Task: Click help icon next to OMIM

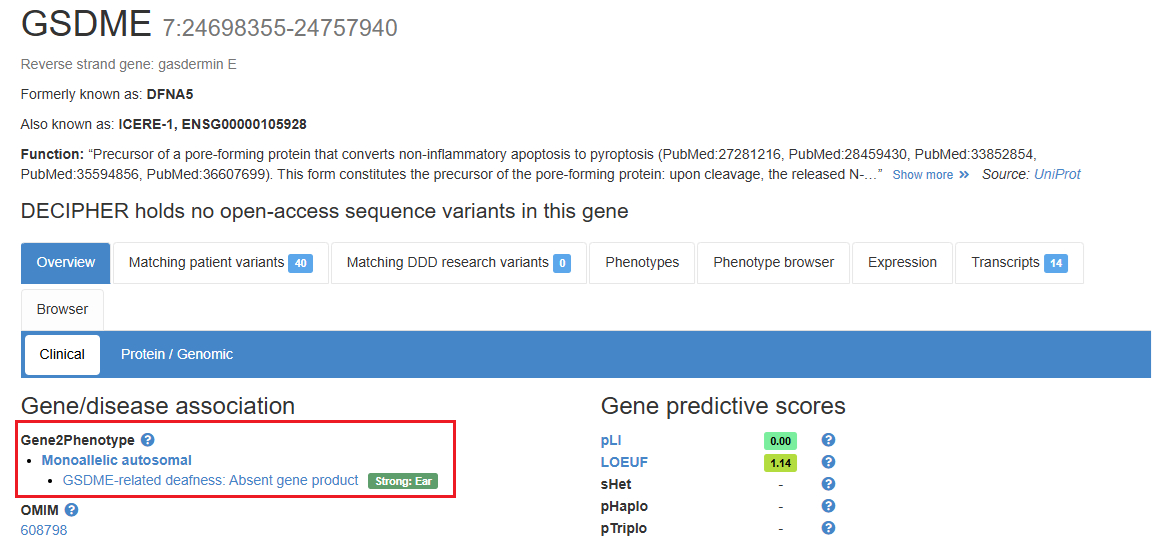Action: coord(72,510)
